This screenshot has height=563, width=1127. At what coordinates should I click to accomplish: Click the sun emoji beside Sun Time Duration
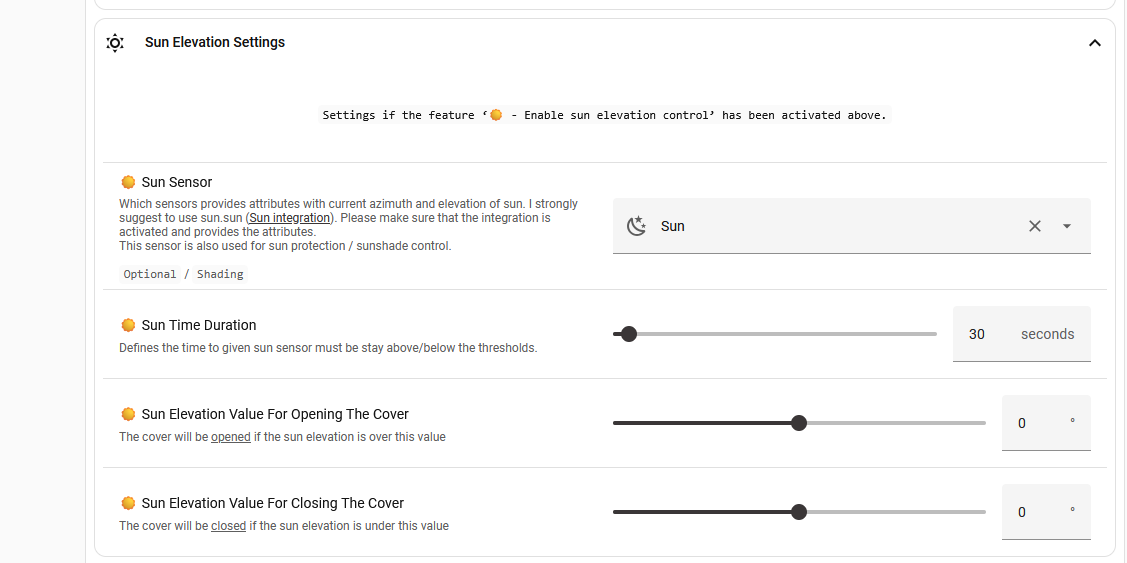[x=128, y=325]
